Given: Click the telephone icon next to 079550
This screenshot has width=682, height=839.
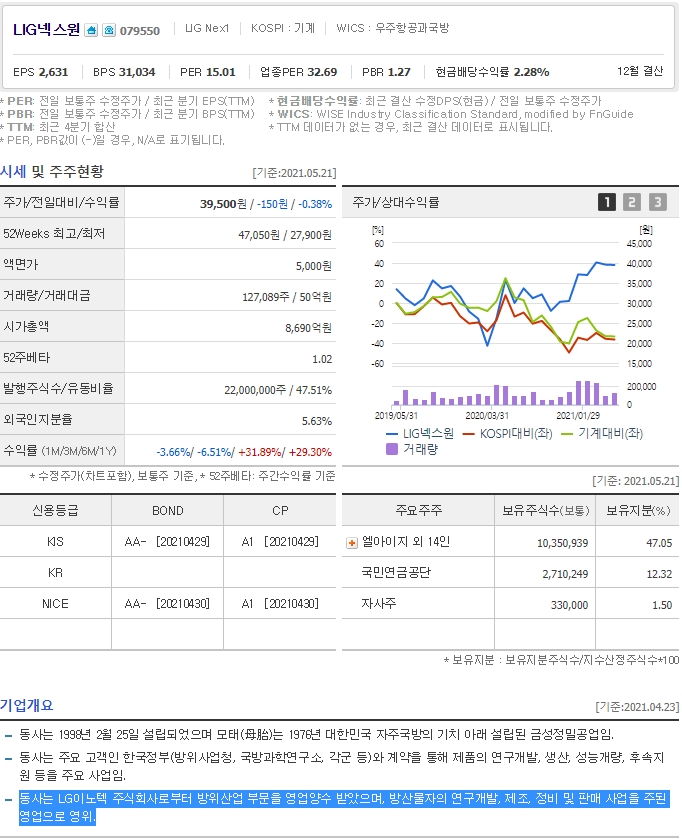Looking at the screenshot, I should [x=109, y=30].
